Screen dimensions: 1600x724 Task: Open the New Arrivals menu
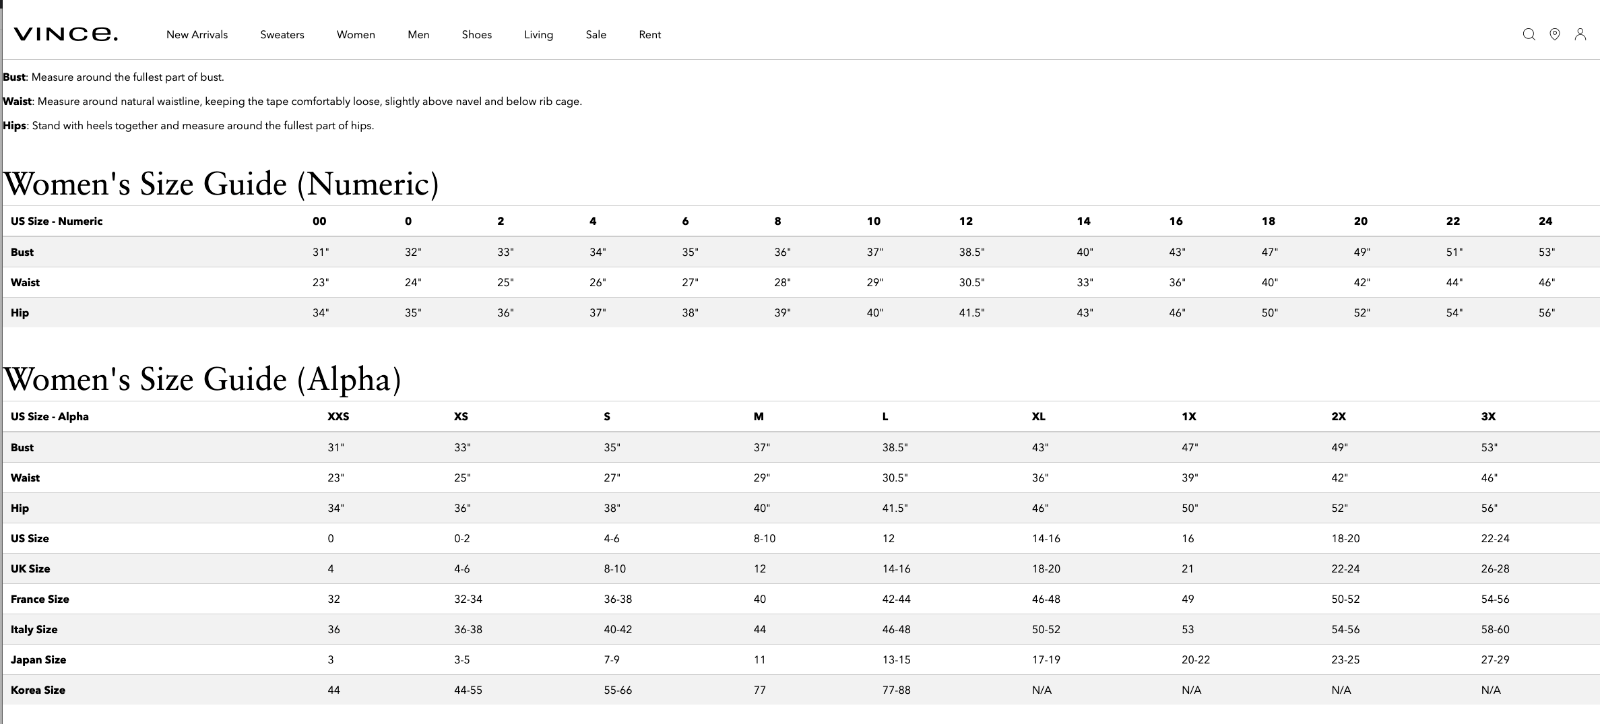pyautogui.click(x=197, y=34)
